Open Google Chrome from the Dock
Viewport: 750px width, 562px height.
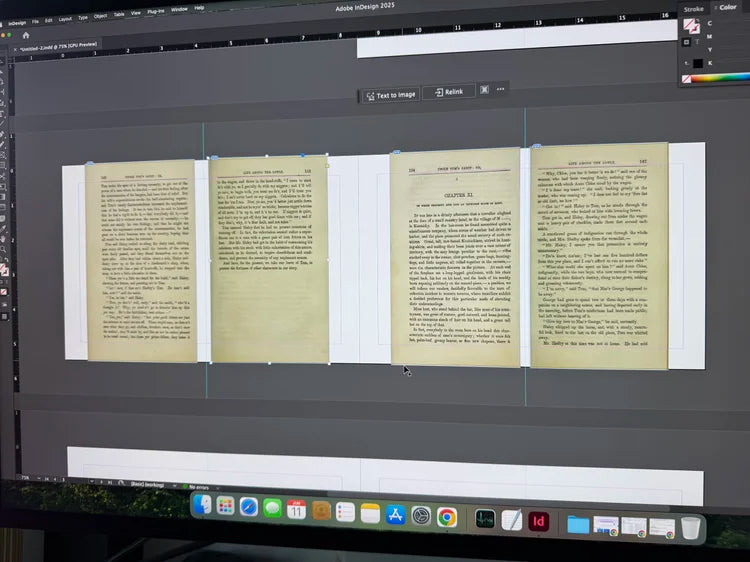tap(447, 518)
